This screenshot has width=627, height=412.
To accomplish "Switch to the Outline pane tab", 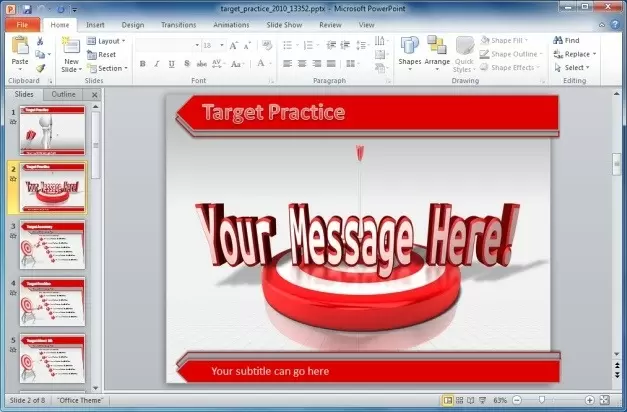I will (x=63, y=94).
